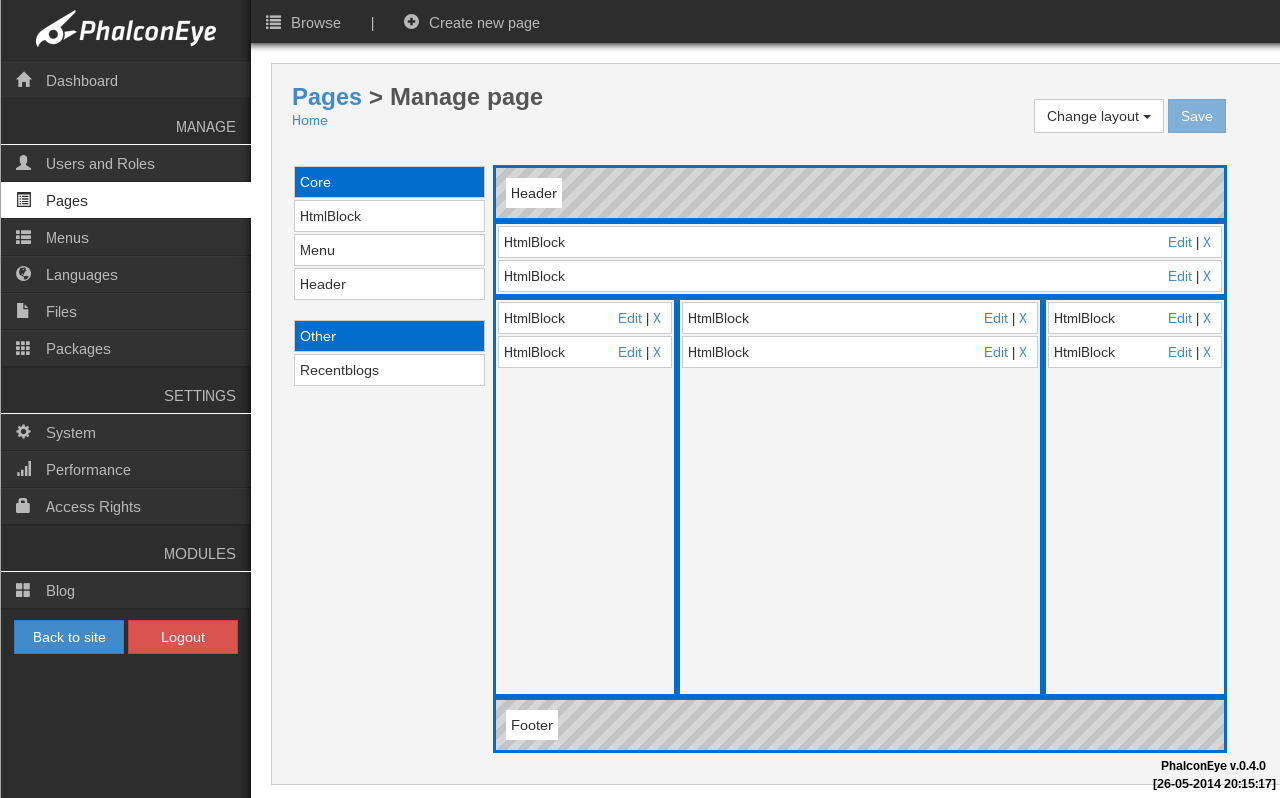Click the Languages globe icon
1280x798 pixels.
[x=24, y=274]
